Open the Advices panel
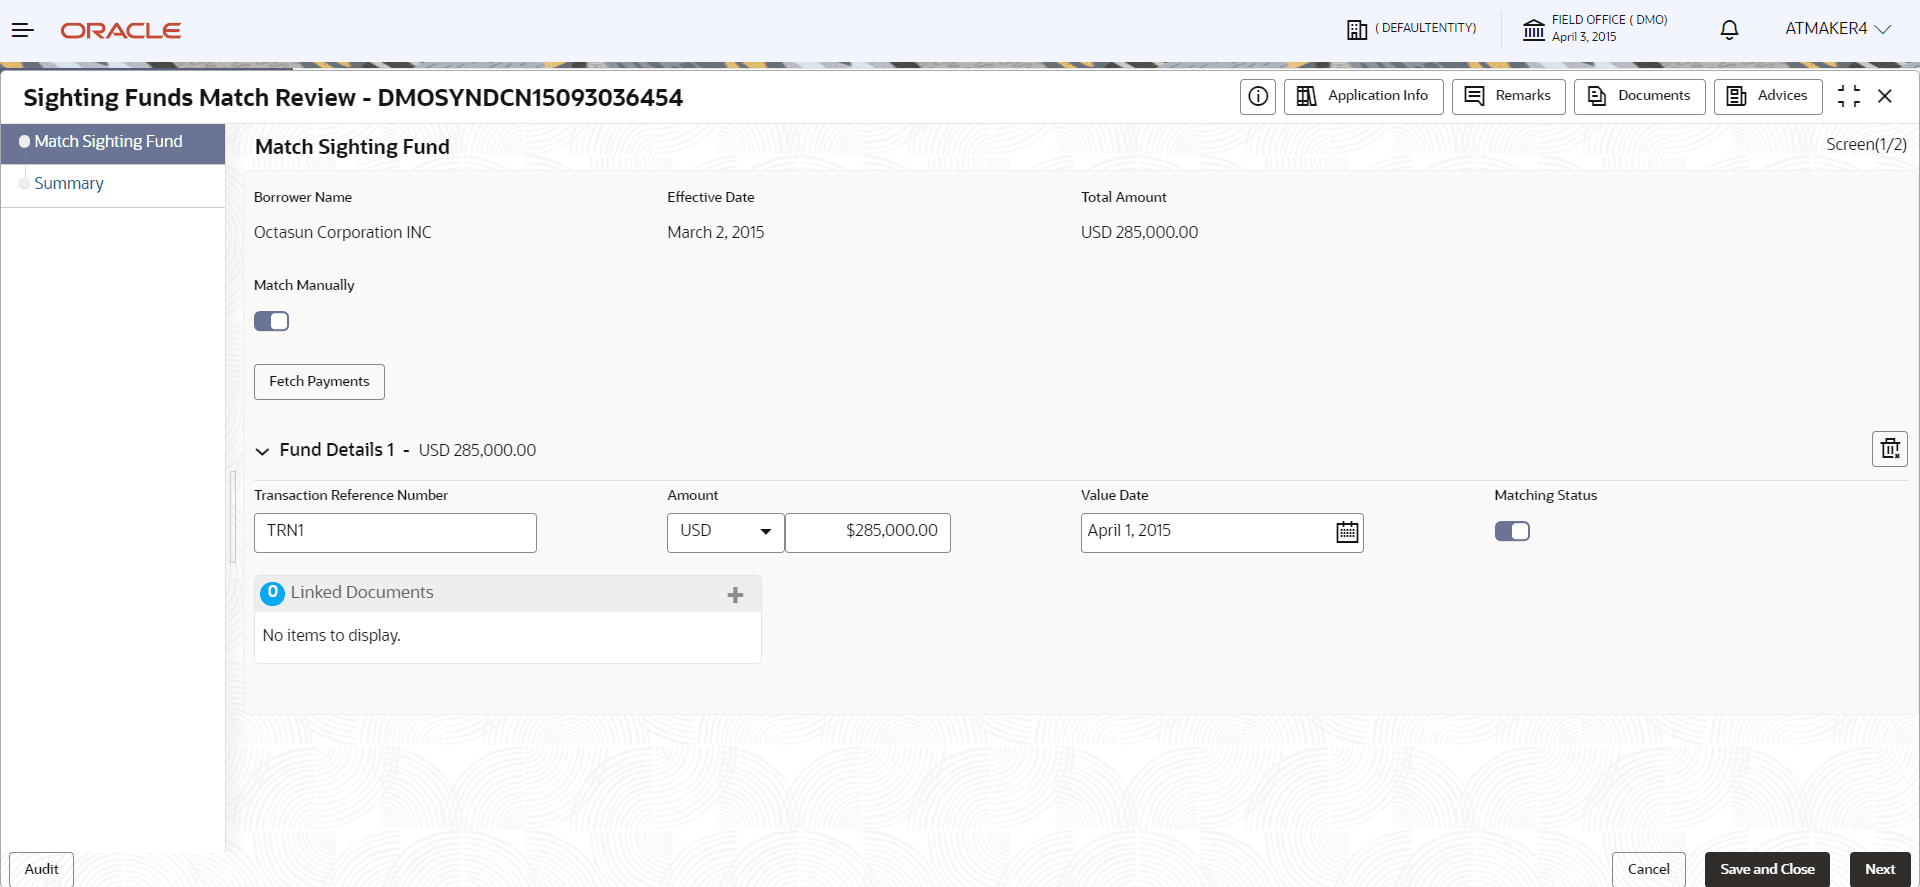The image size is (1920, 887). [x=1768, y=96]
